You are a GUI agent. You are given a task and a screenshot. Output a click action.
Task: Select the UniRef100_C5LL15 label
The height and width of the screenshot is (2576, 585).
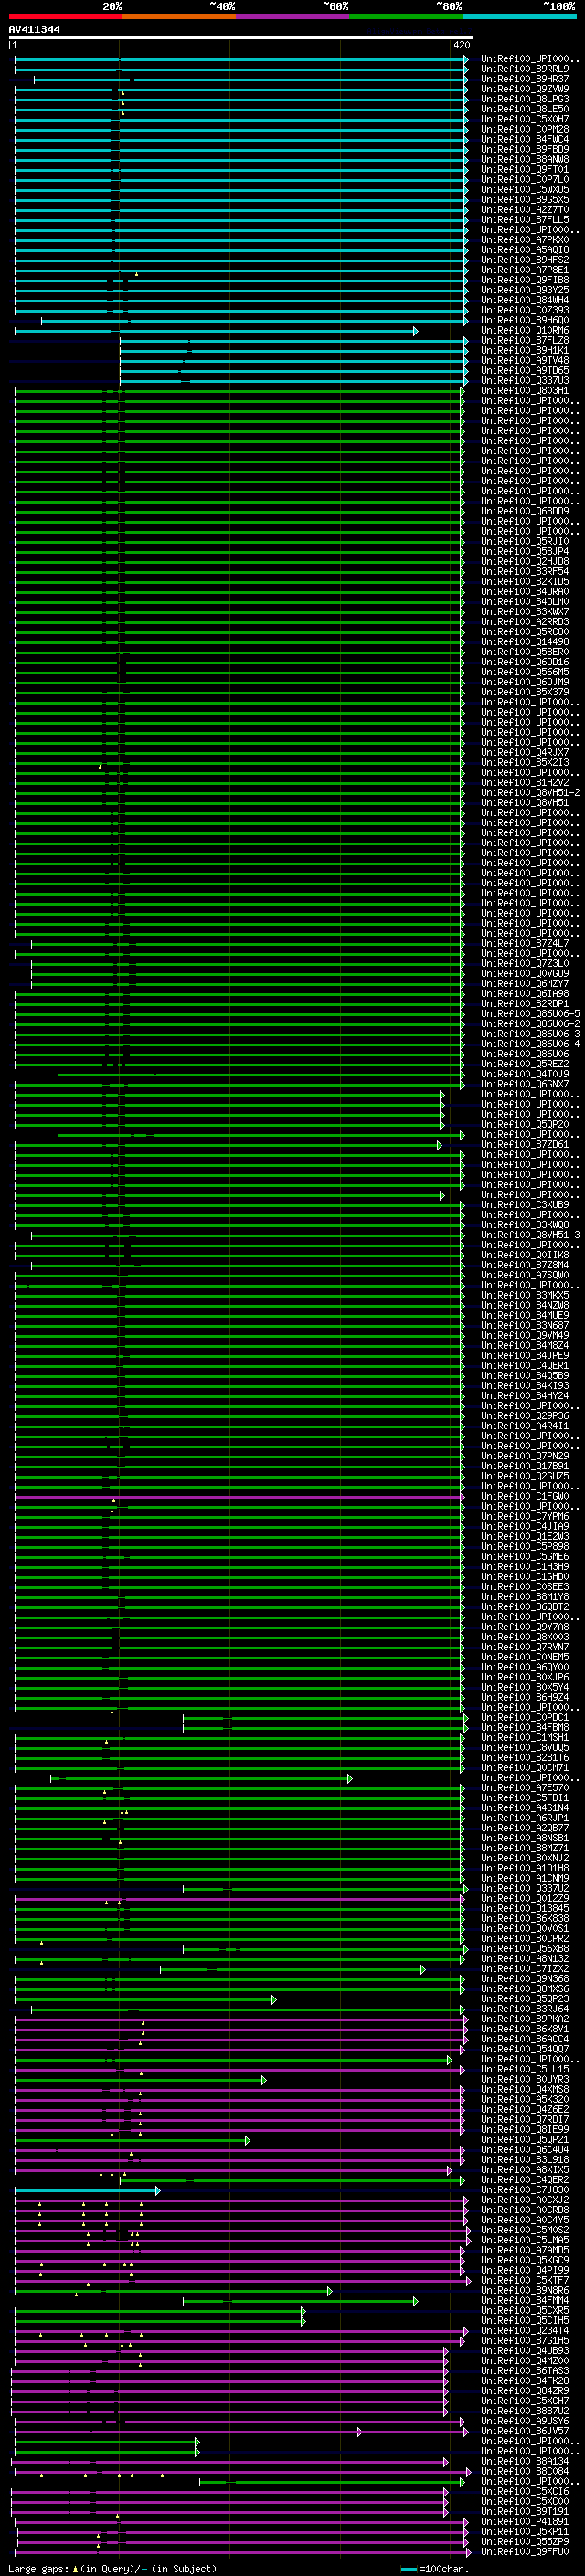pos(525,2069)
